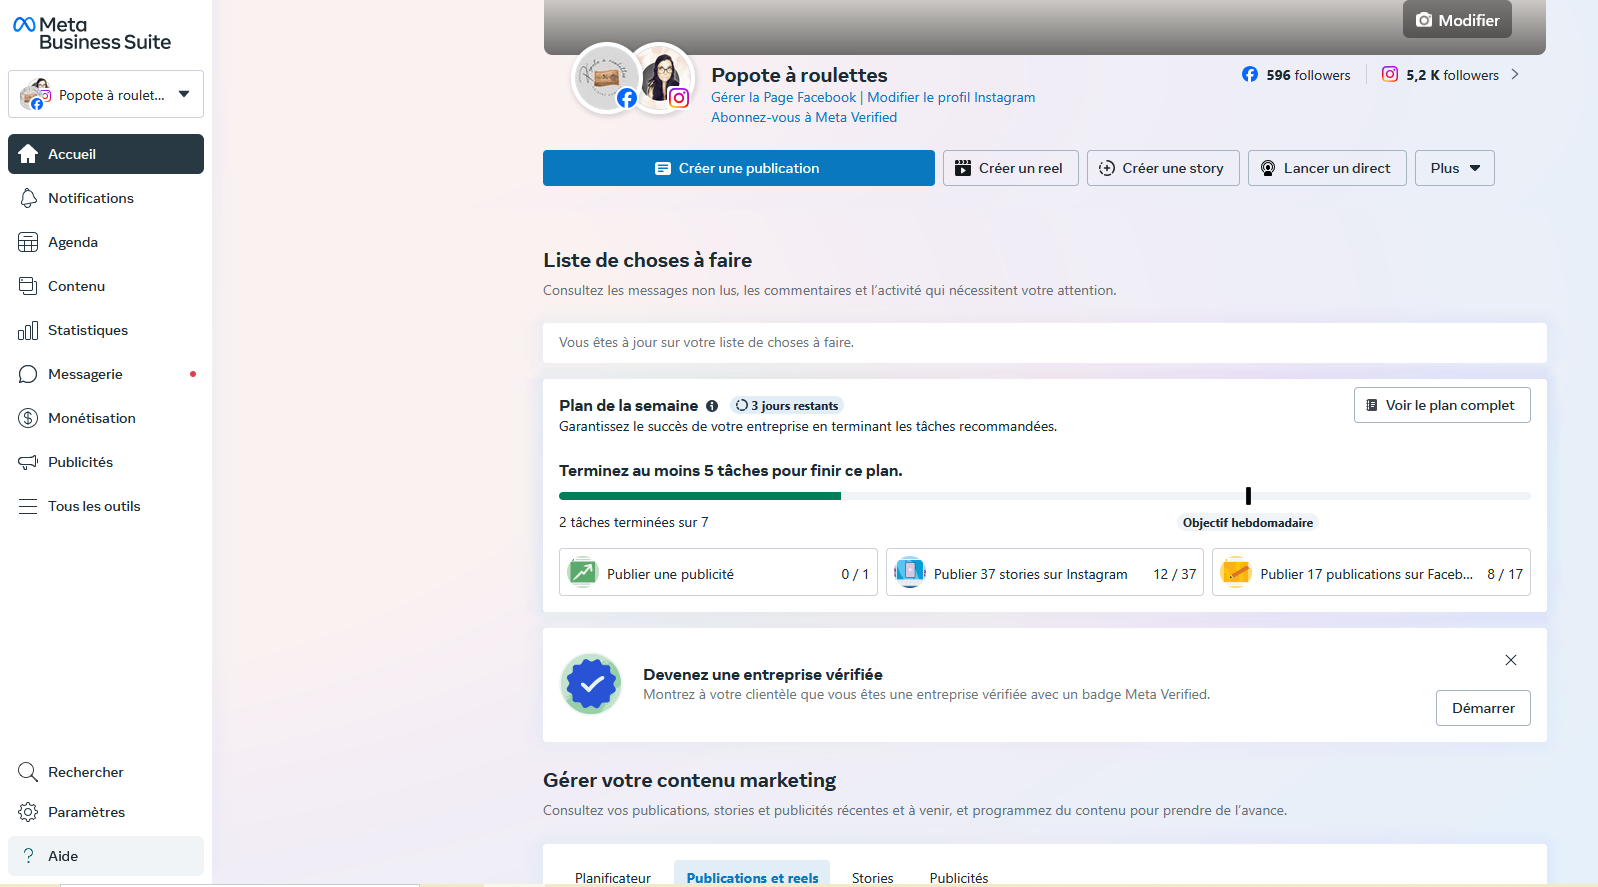The width and height of the screenshot is (1598, 887).
Task: Open Paramètres in the sidebar
Action: [x=106, y=812]
